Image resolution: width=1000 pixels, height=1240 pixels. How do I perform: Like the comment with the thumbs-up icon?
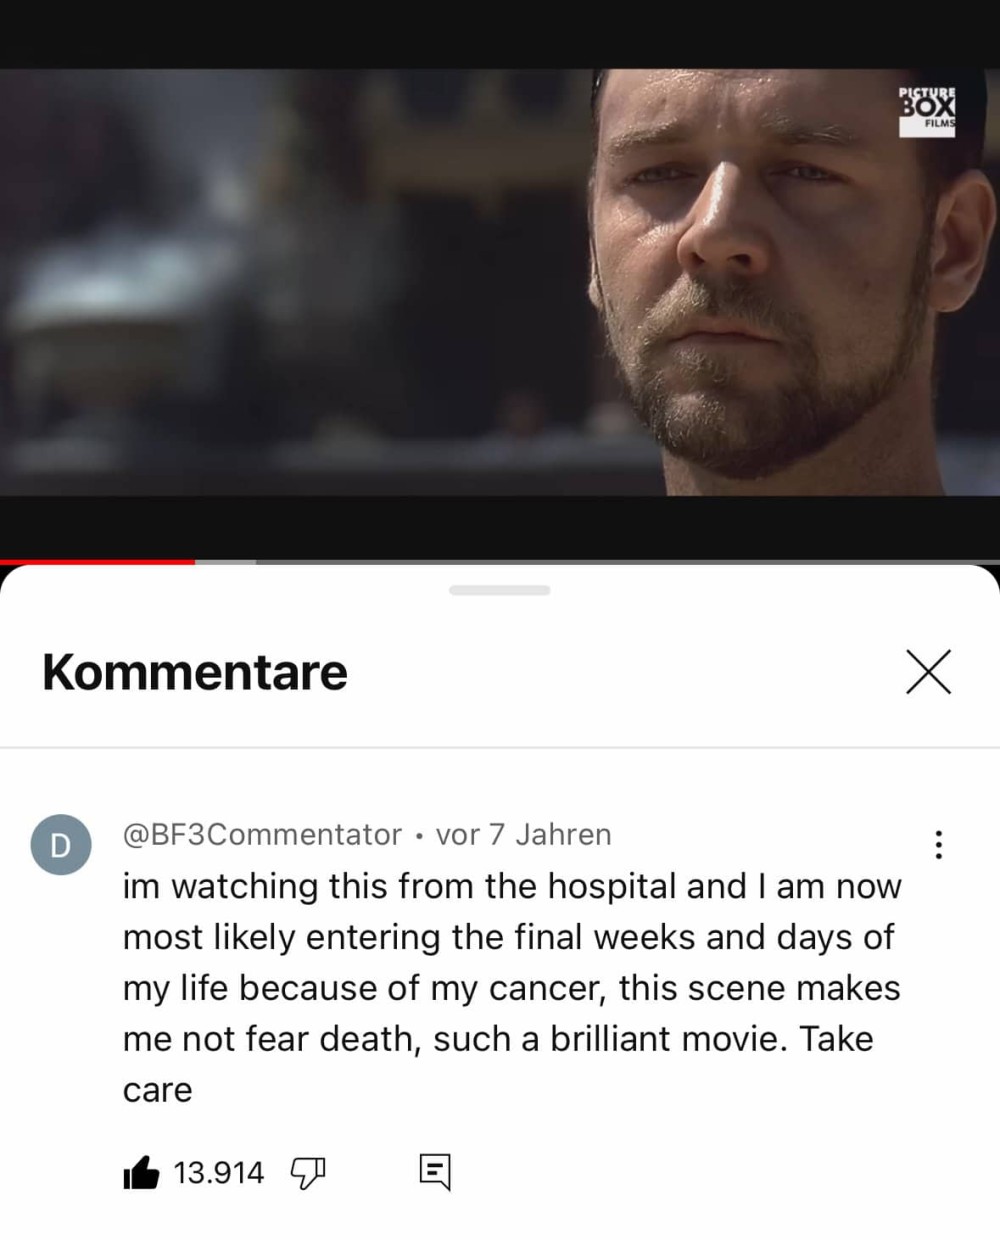[x=141, y=1172]
